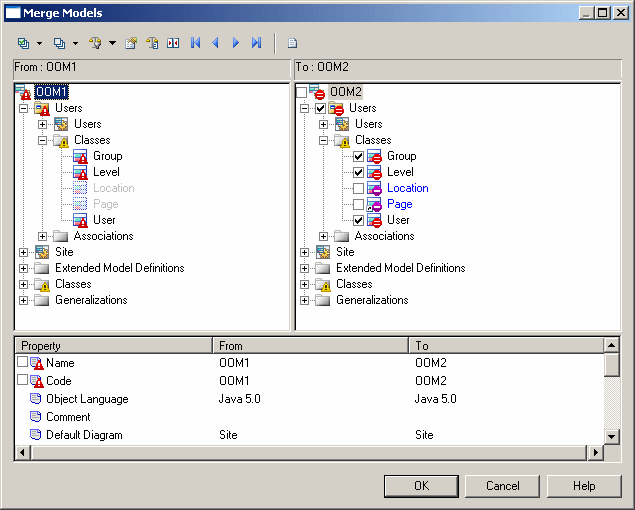Screen dimensions: 635x510
Task: Select the Comment property row
Action: [x=310, y=417]
